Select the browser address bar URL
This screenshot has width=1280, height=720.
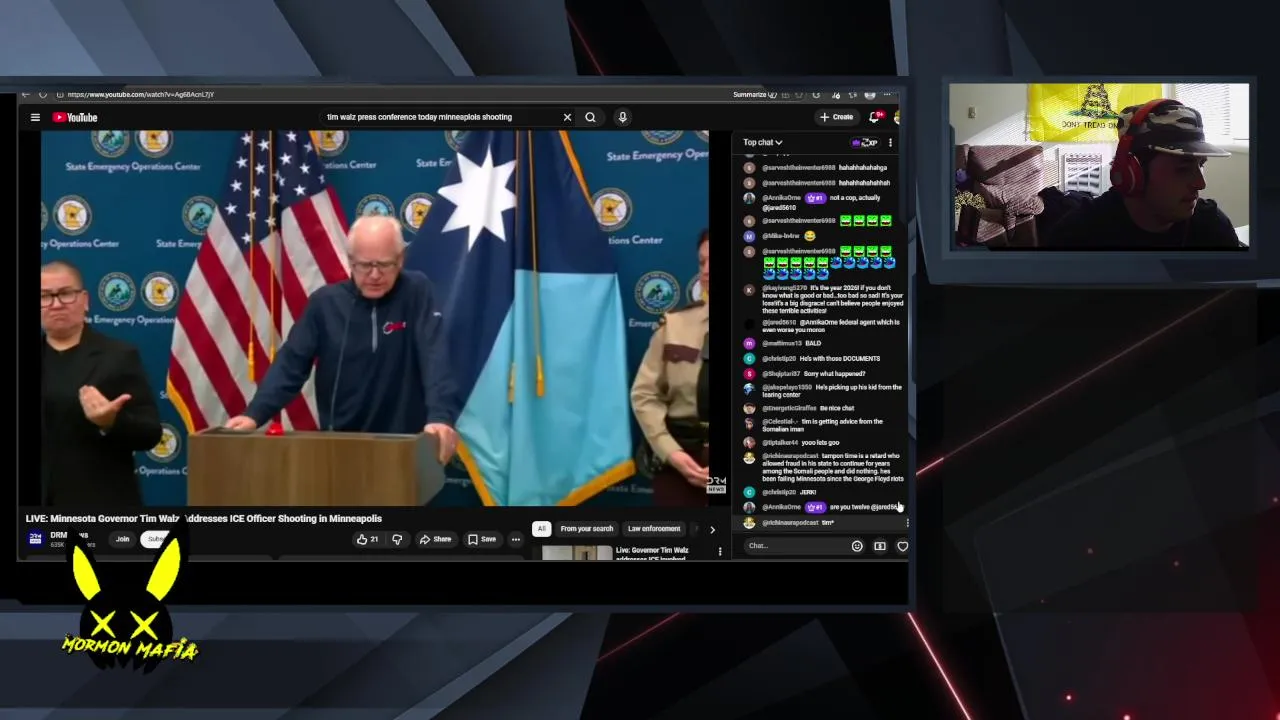click(141, 94)
